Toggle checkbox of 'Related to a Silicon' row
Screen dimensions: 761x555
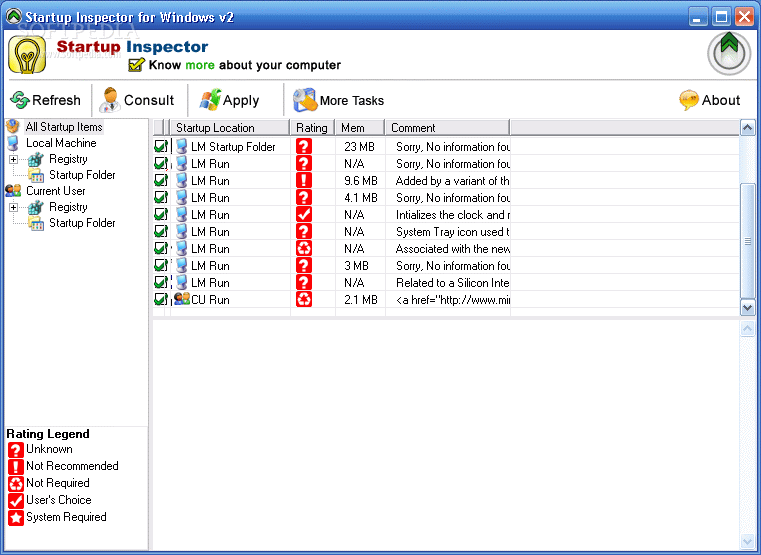pos(161,282)
